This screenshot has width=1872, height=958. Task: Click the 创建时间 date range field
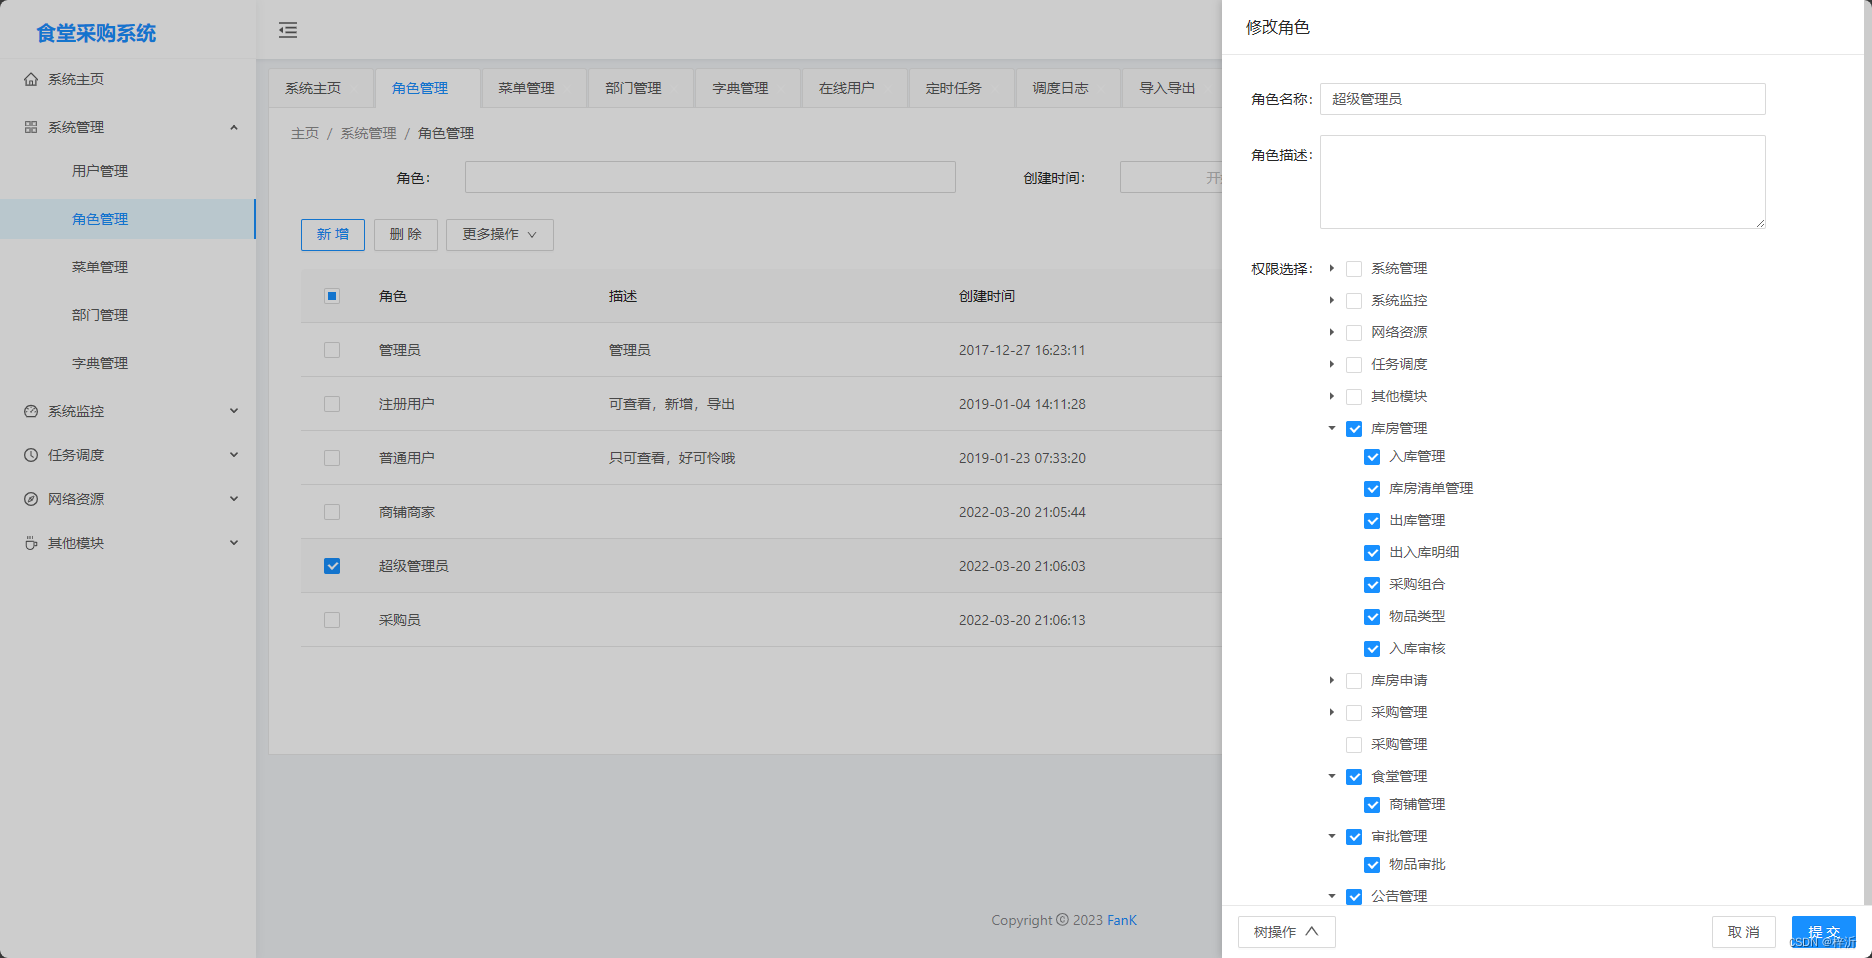(1171, 177)
